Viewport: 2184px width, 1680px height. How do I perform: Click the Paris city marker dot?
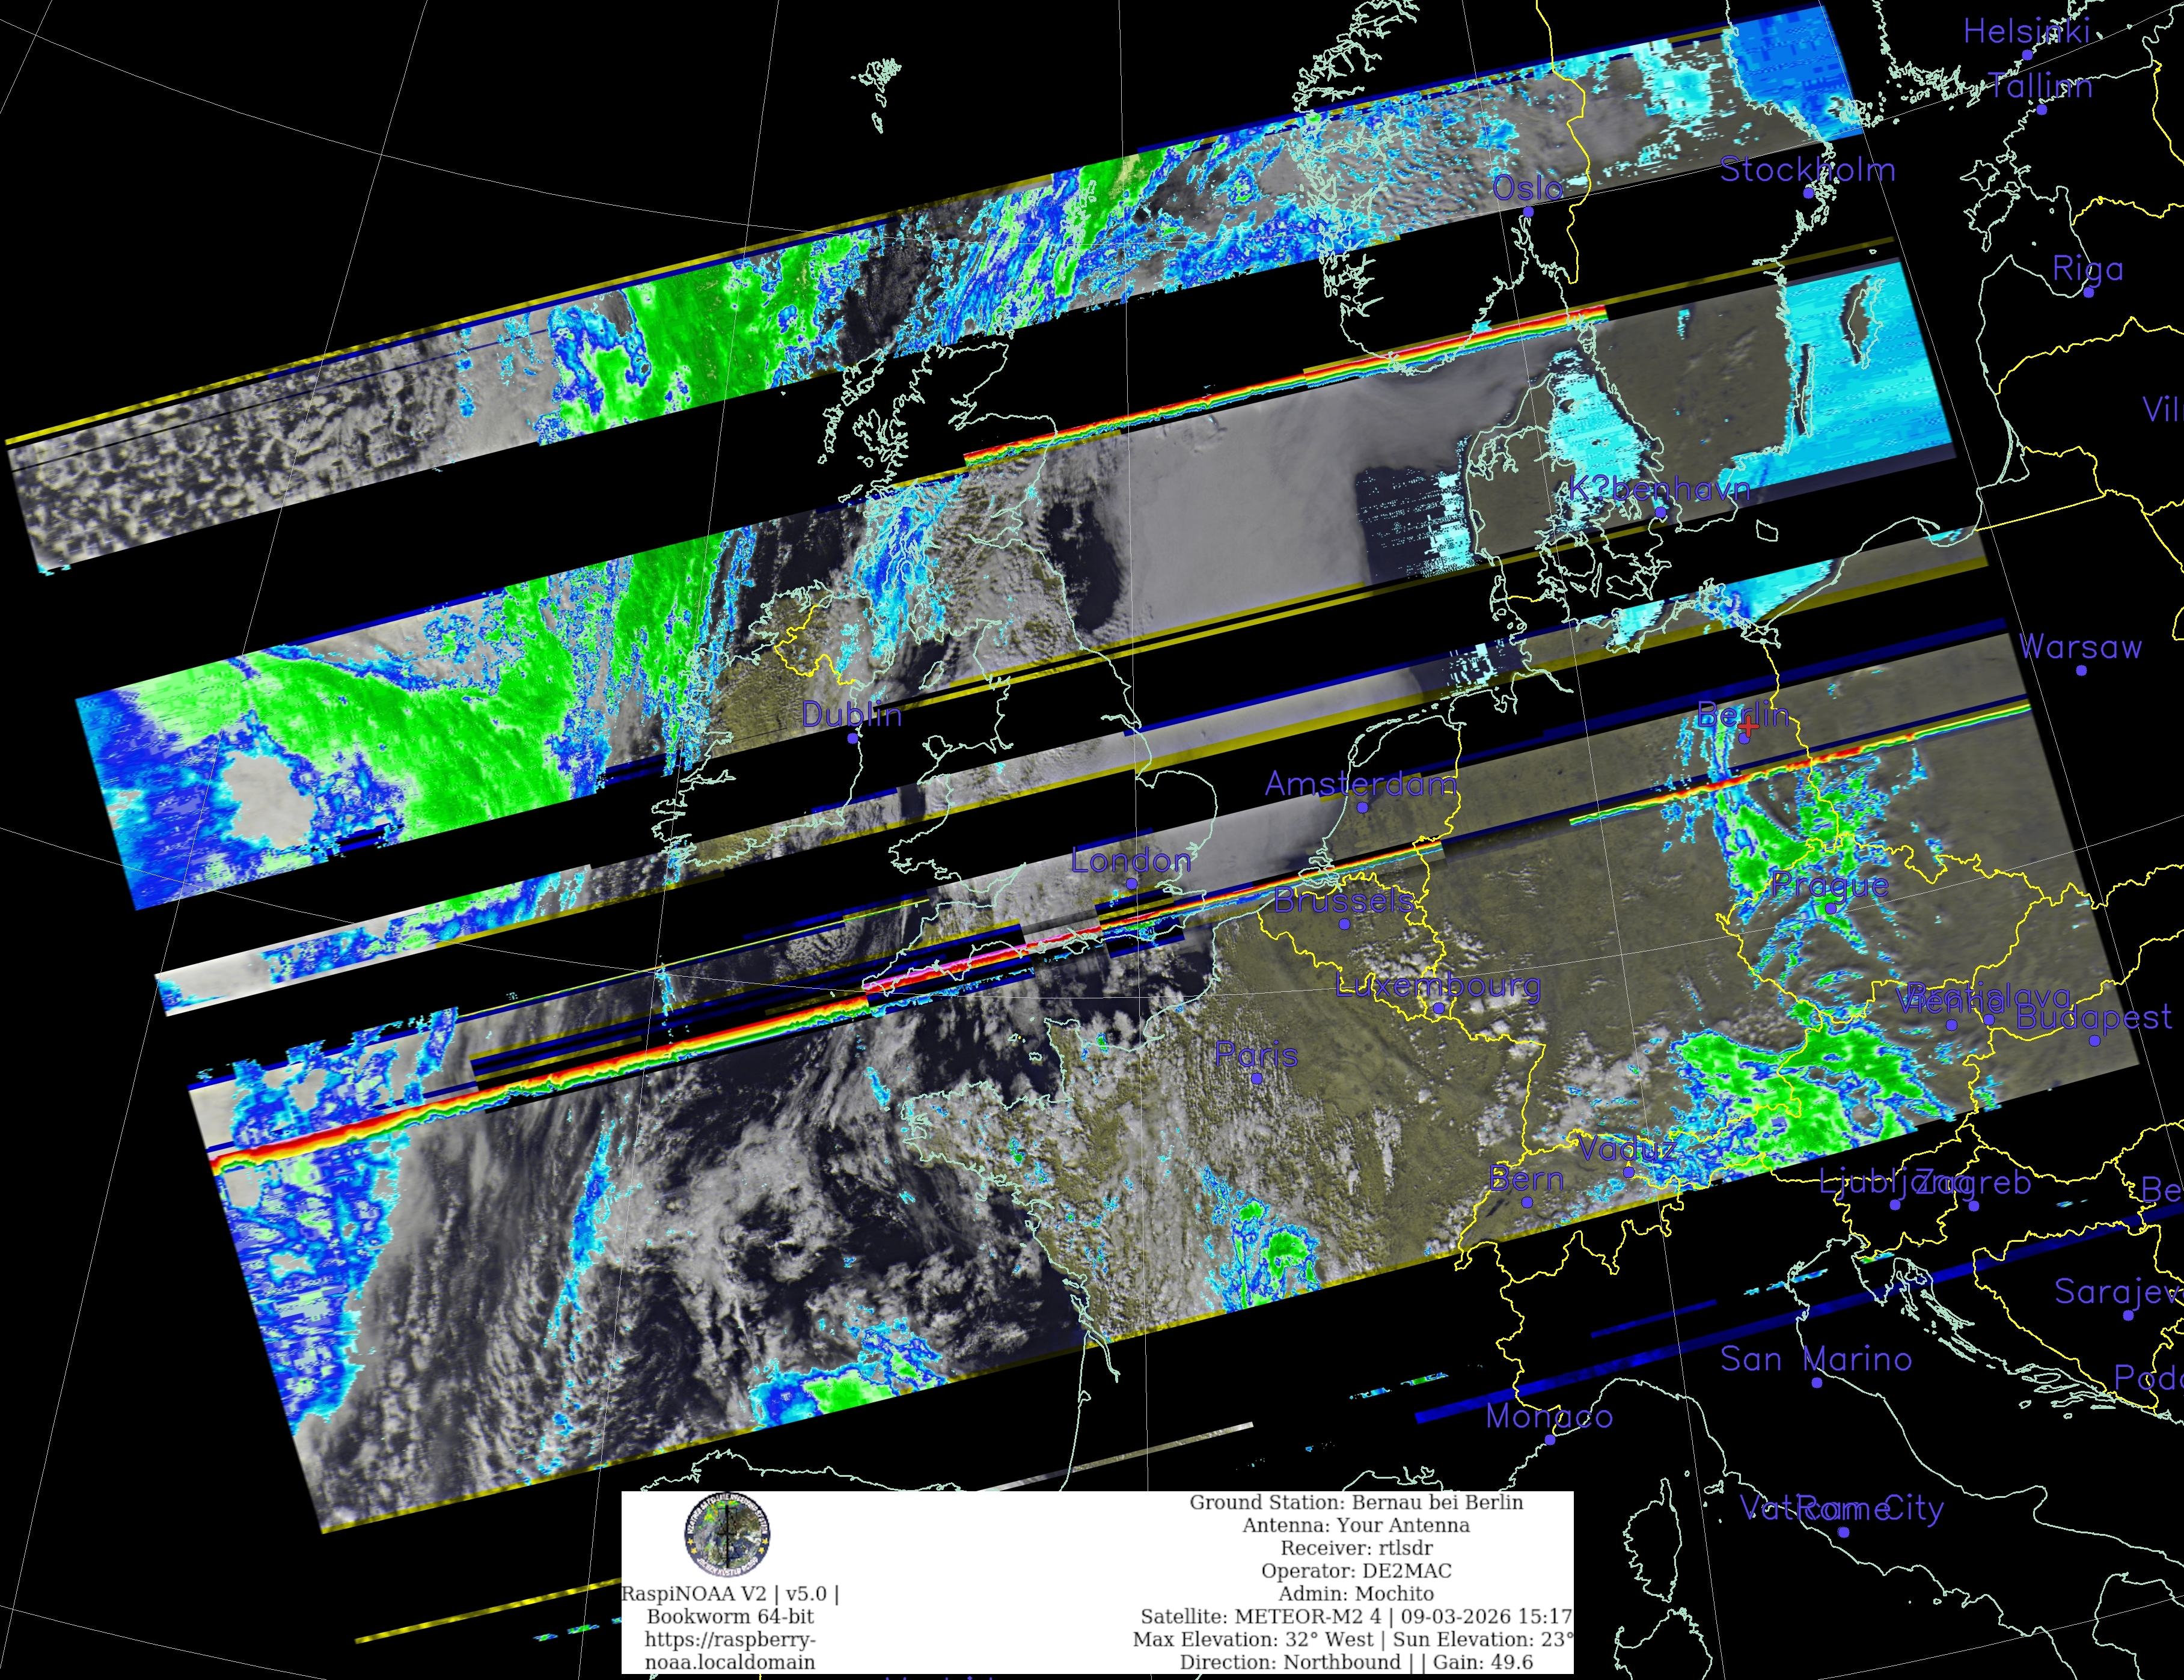(x=1257, y=1079)
